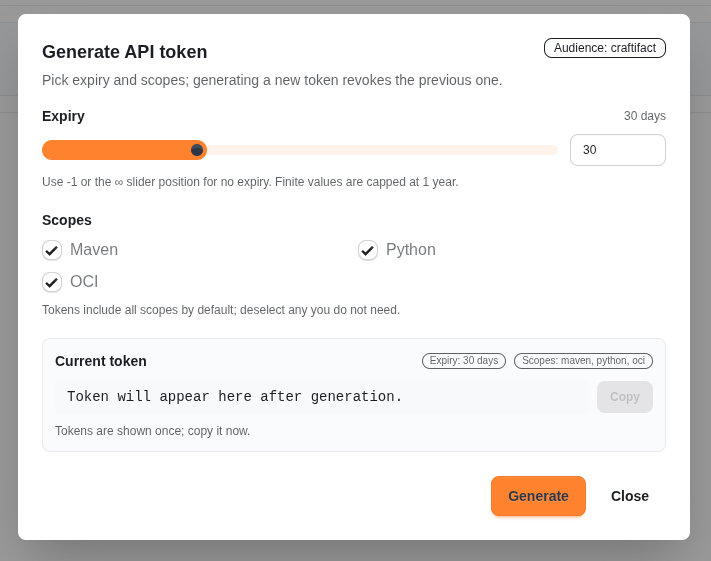This screenshot has height=561, width=711.
Task: Click the Expiry: 30 days token badge
Action: (x=463, y=361)
